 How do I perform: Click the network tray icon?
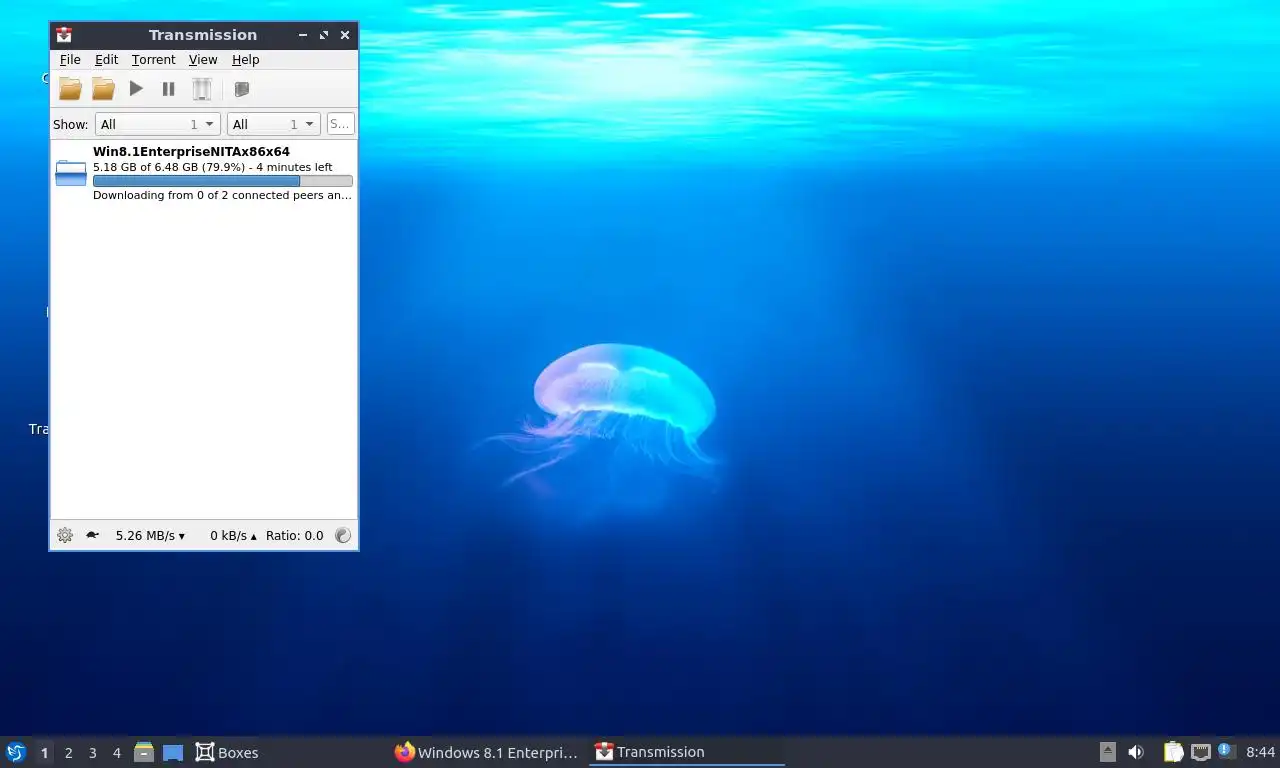point(1201,752)
